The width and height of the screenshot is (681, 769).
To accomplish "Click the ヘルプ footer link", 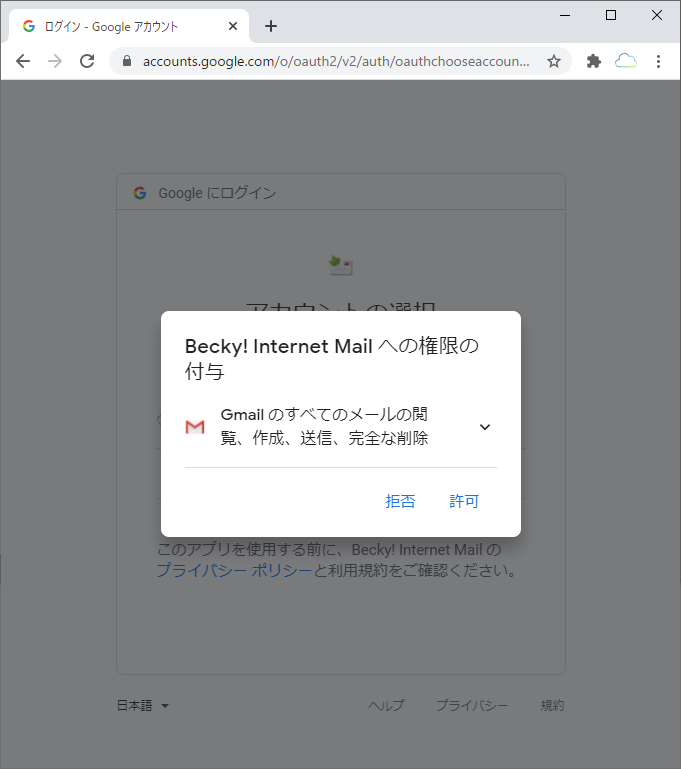I will tap(386, 706).
